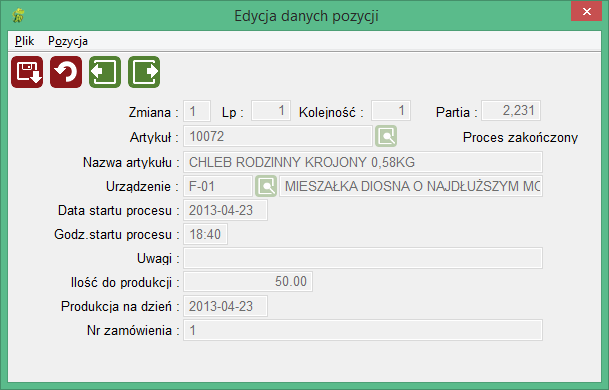Close the Edycja danych pozycji window

586,12
